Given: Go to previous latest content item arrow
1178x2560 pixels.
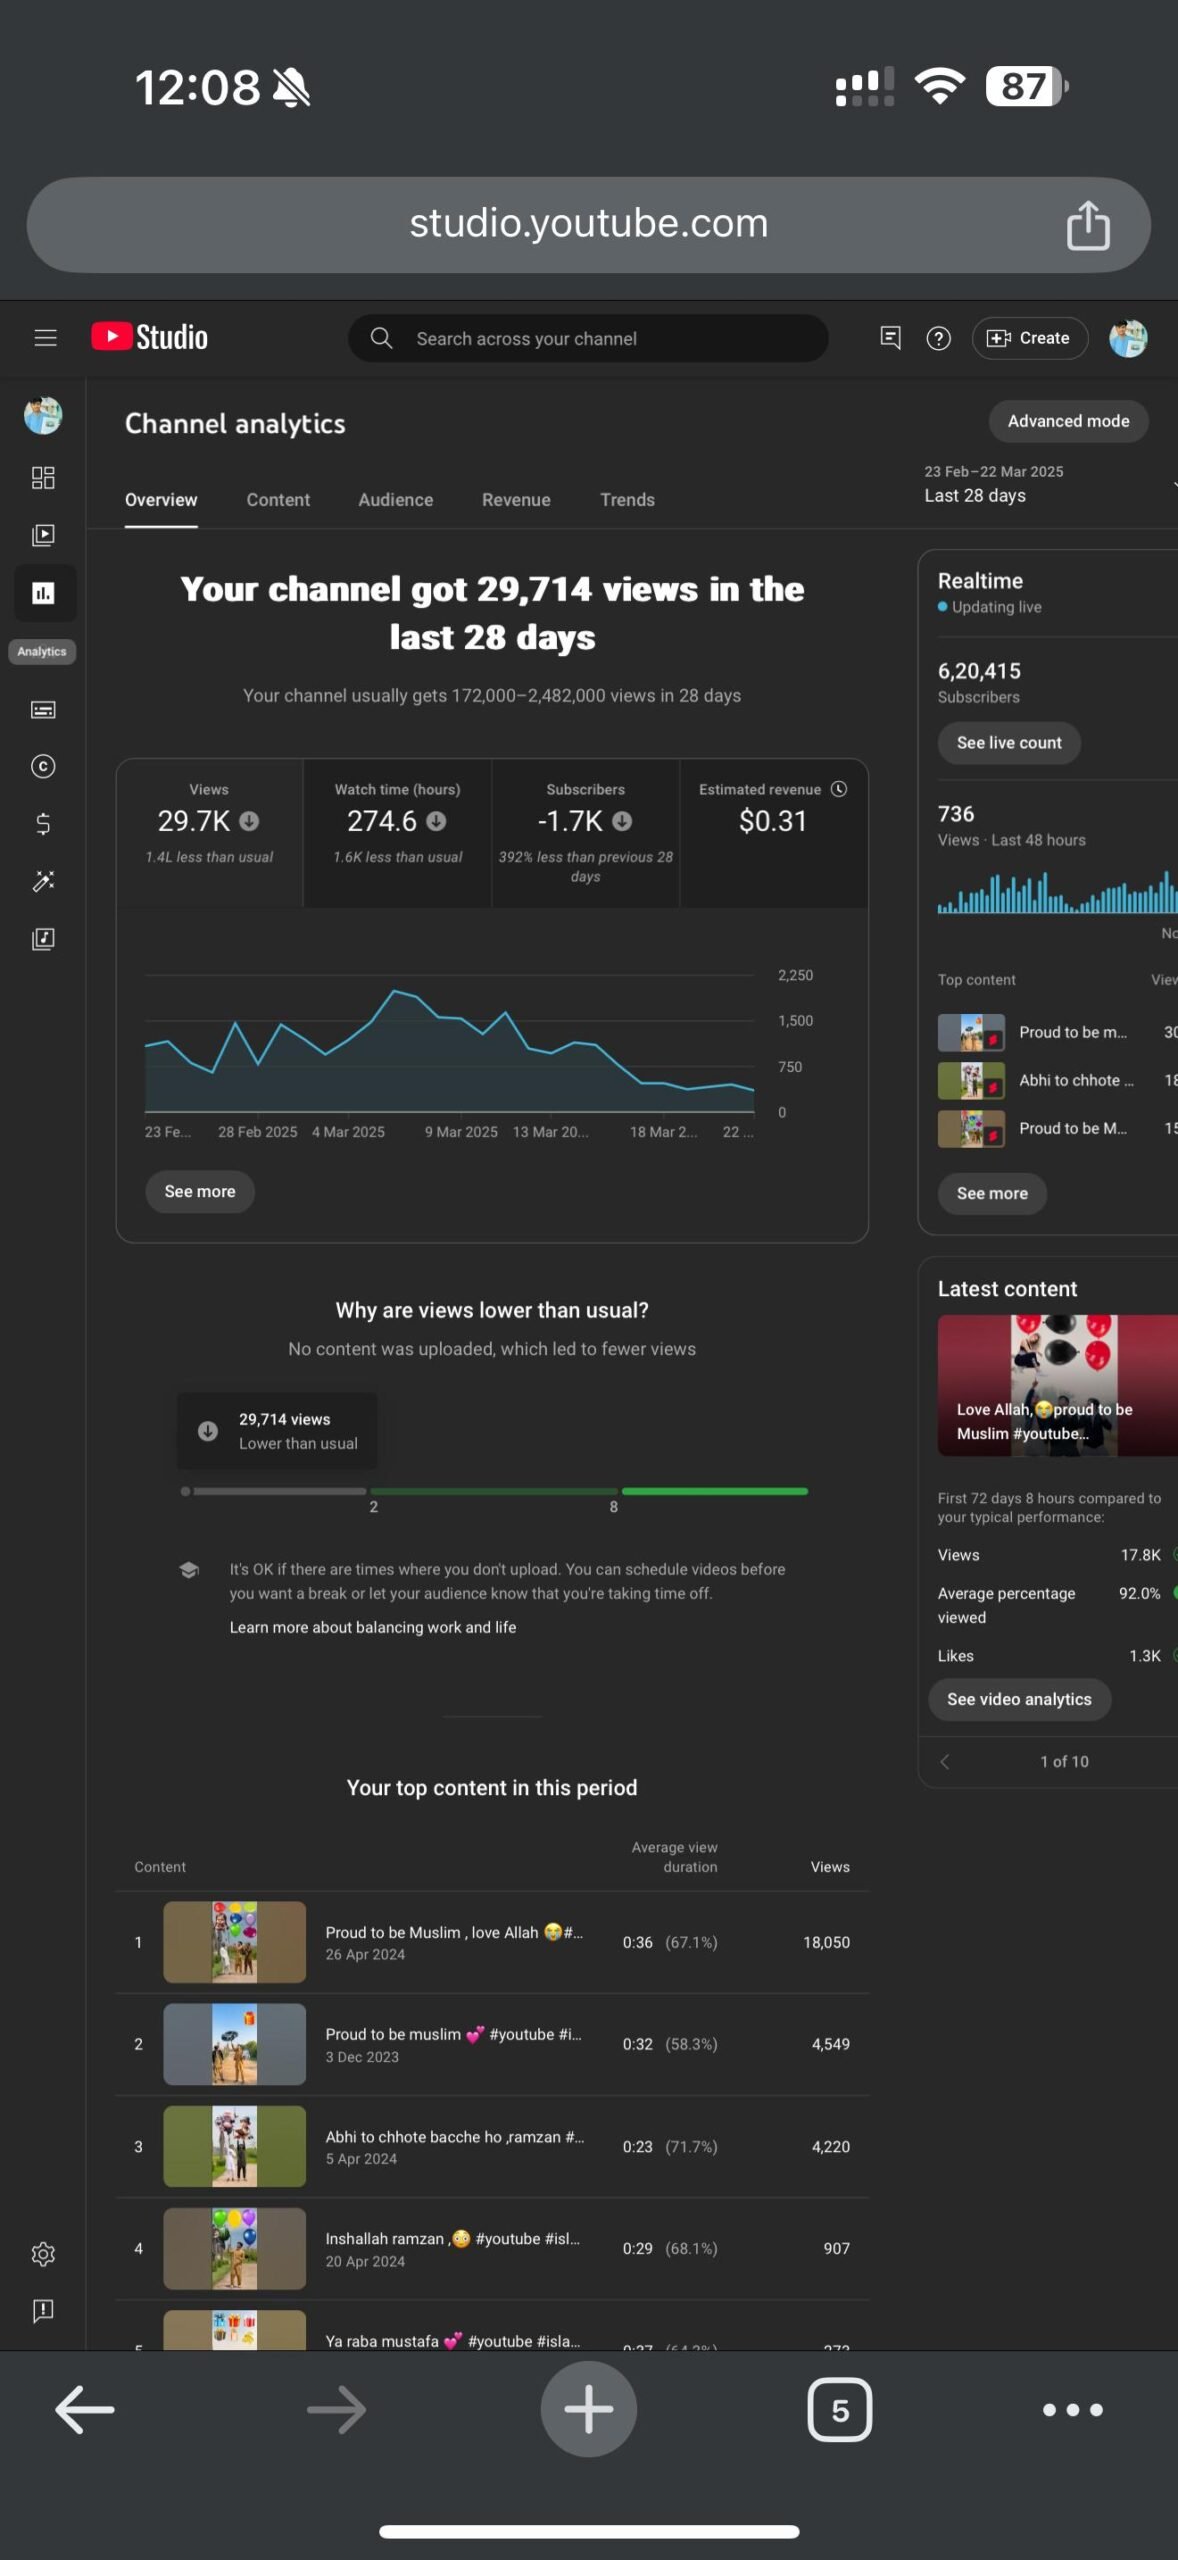Looking at the screenshot, I should [x=944, y=1761].
